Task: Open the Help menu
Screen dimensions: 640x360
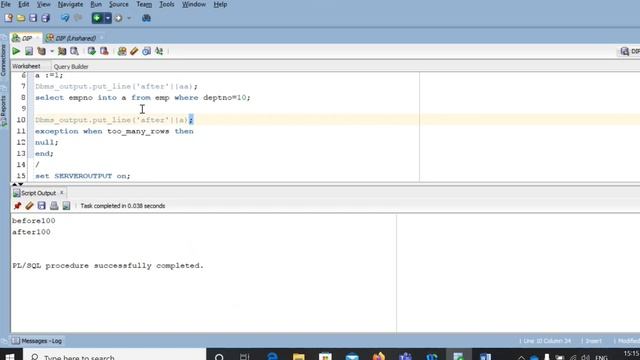Action: coord(220,4)
